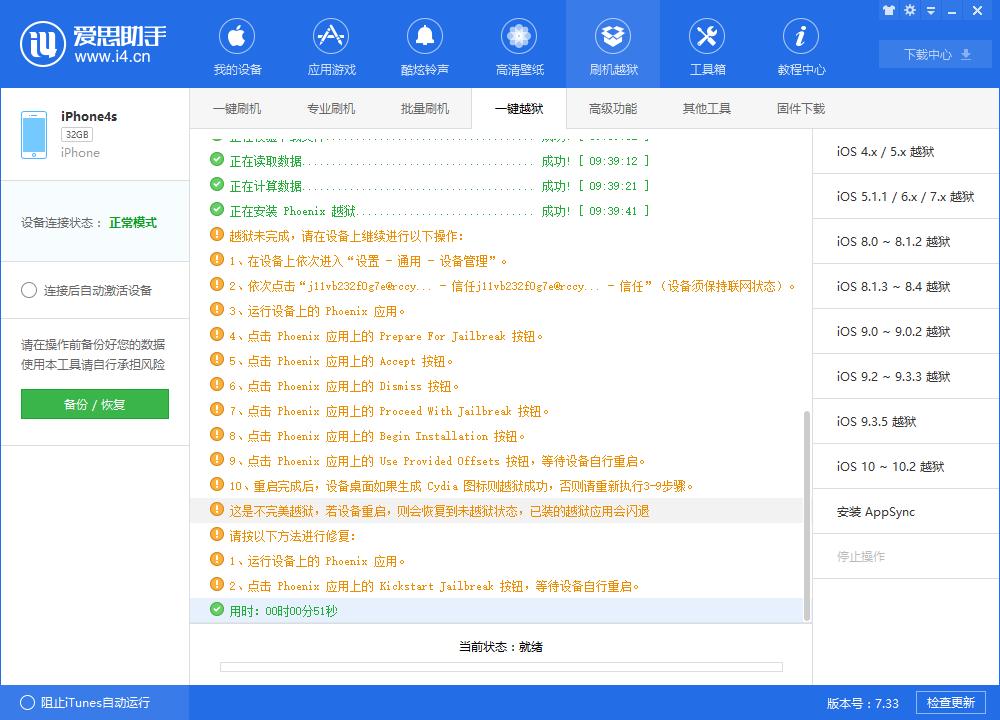Expand the iOS 9.0 ~ 9.0.2 越狱 entry
This screenshot has width=1000, height=720.
pos(905,331)
